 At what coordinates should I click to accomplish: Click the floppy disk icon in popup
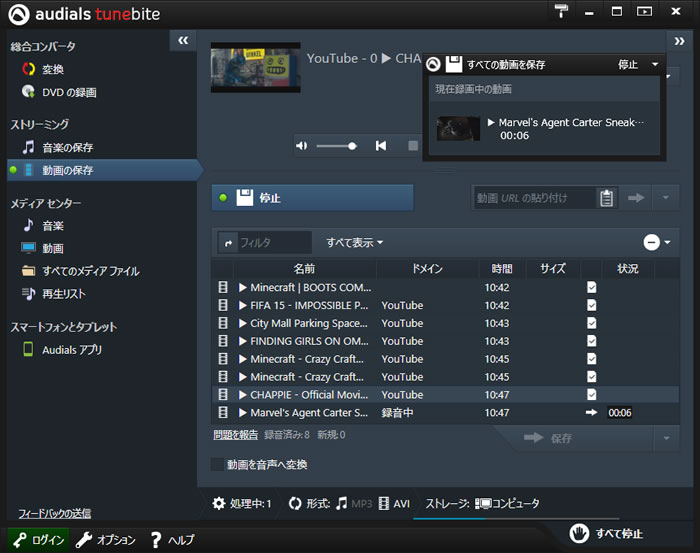454,64
